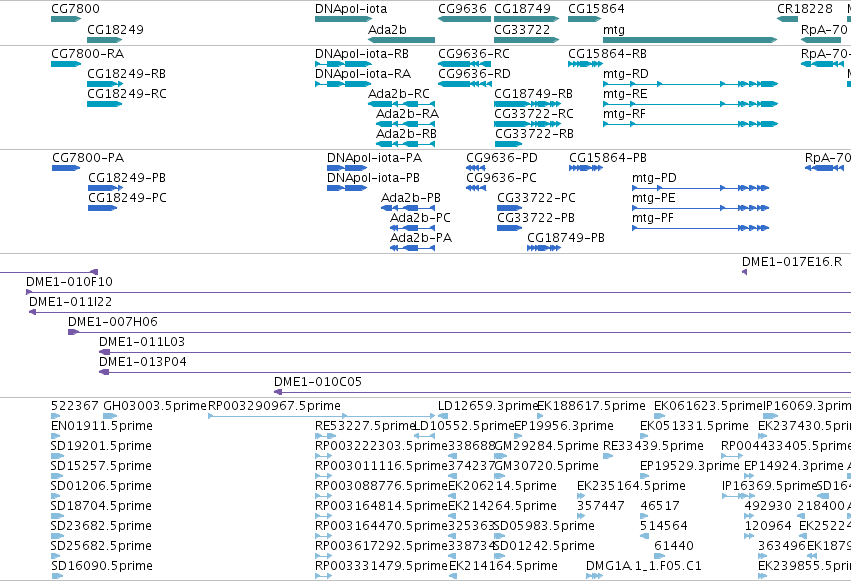Click protein CG15864-PB feature

[586, 168]
